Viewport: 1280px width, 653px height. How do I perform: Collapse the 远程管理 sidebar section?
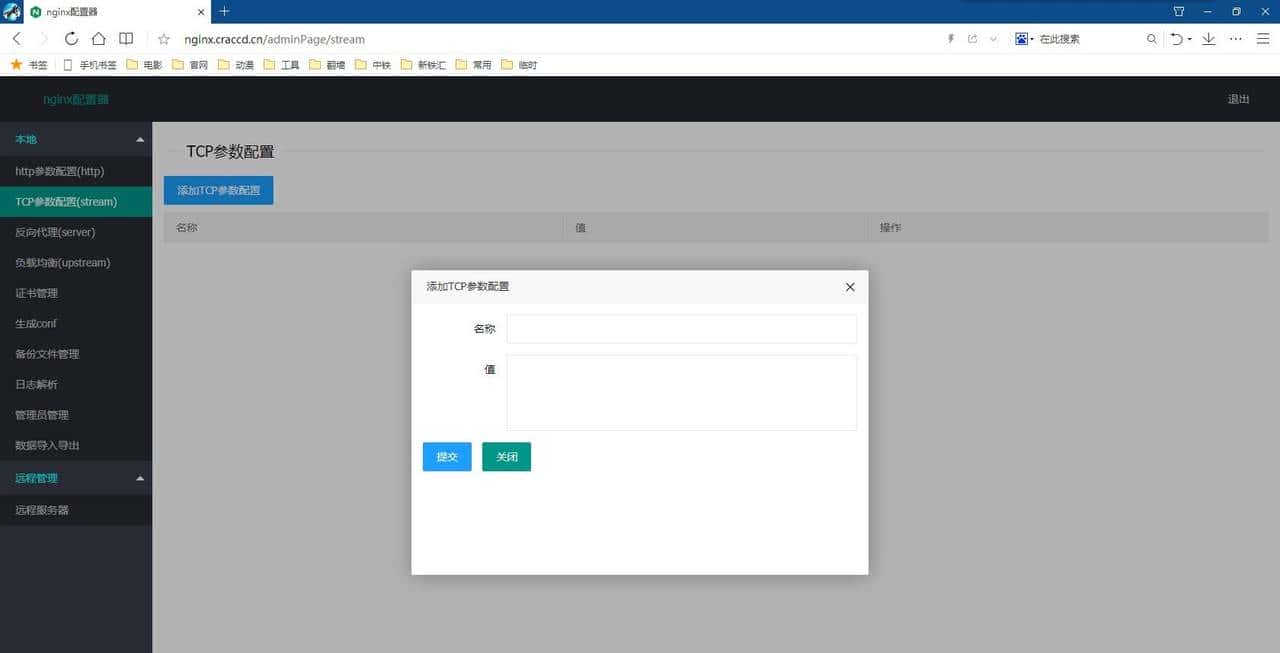point(140,478)
